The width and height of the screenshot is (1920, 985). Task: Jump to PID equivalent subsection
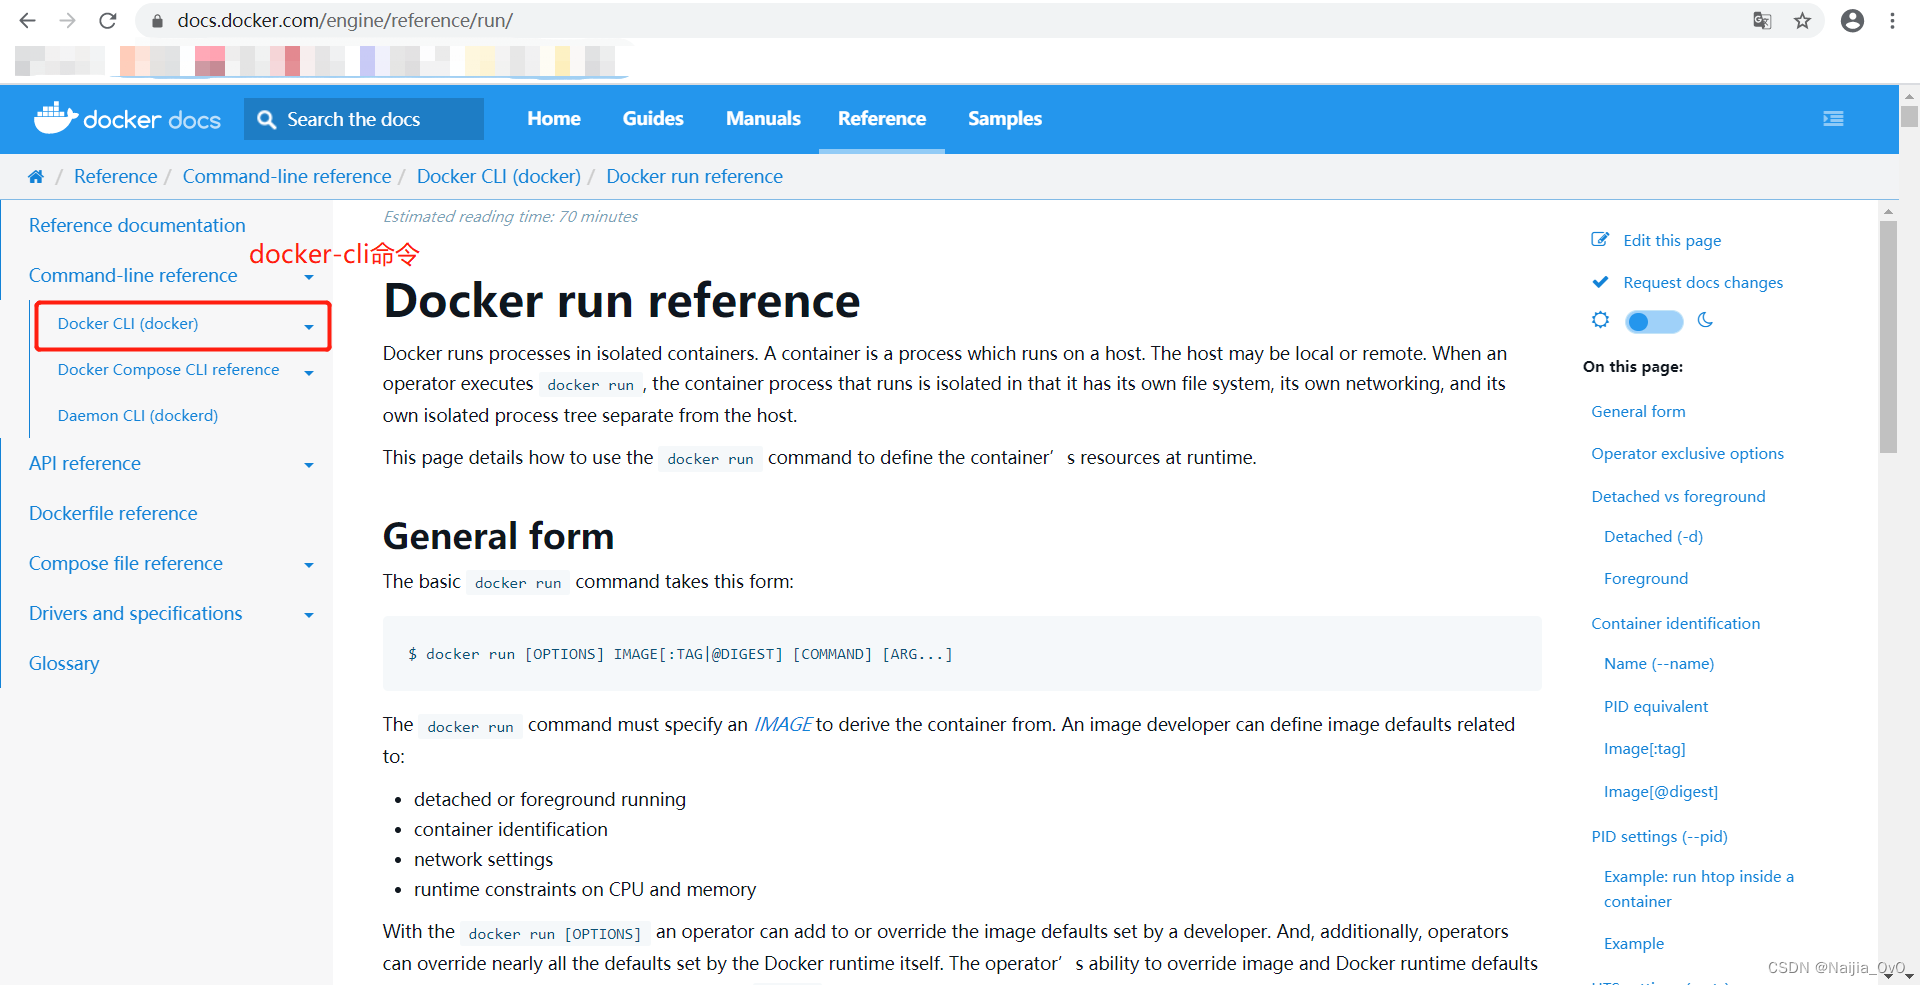pos(1656,706)
